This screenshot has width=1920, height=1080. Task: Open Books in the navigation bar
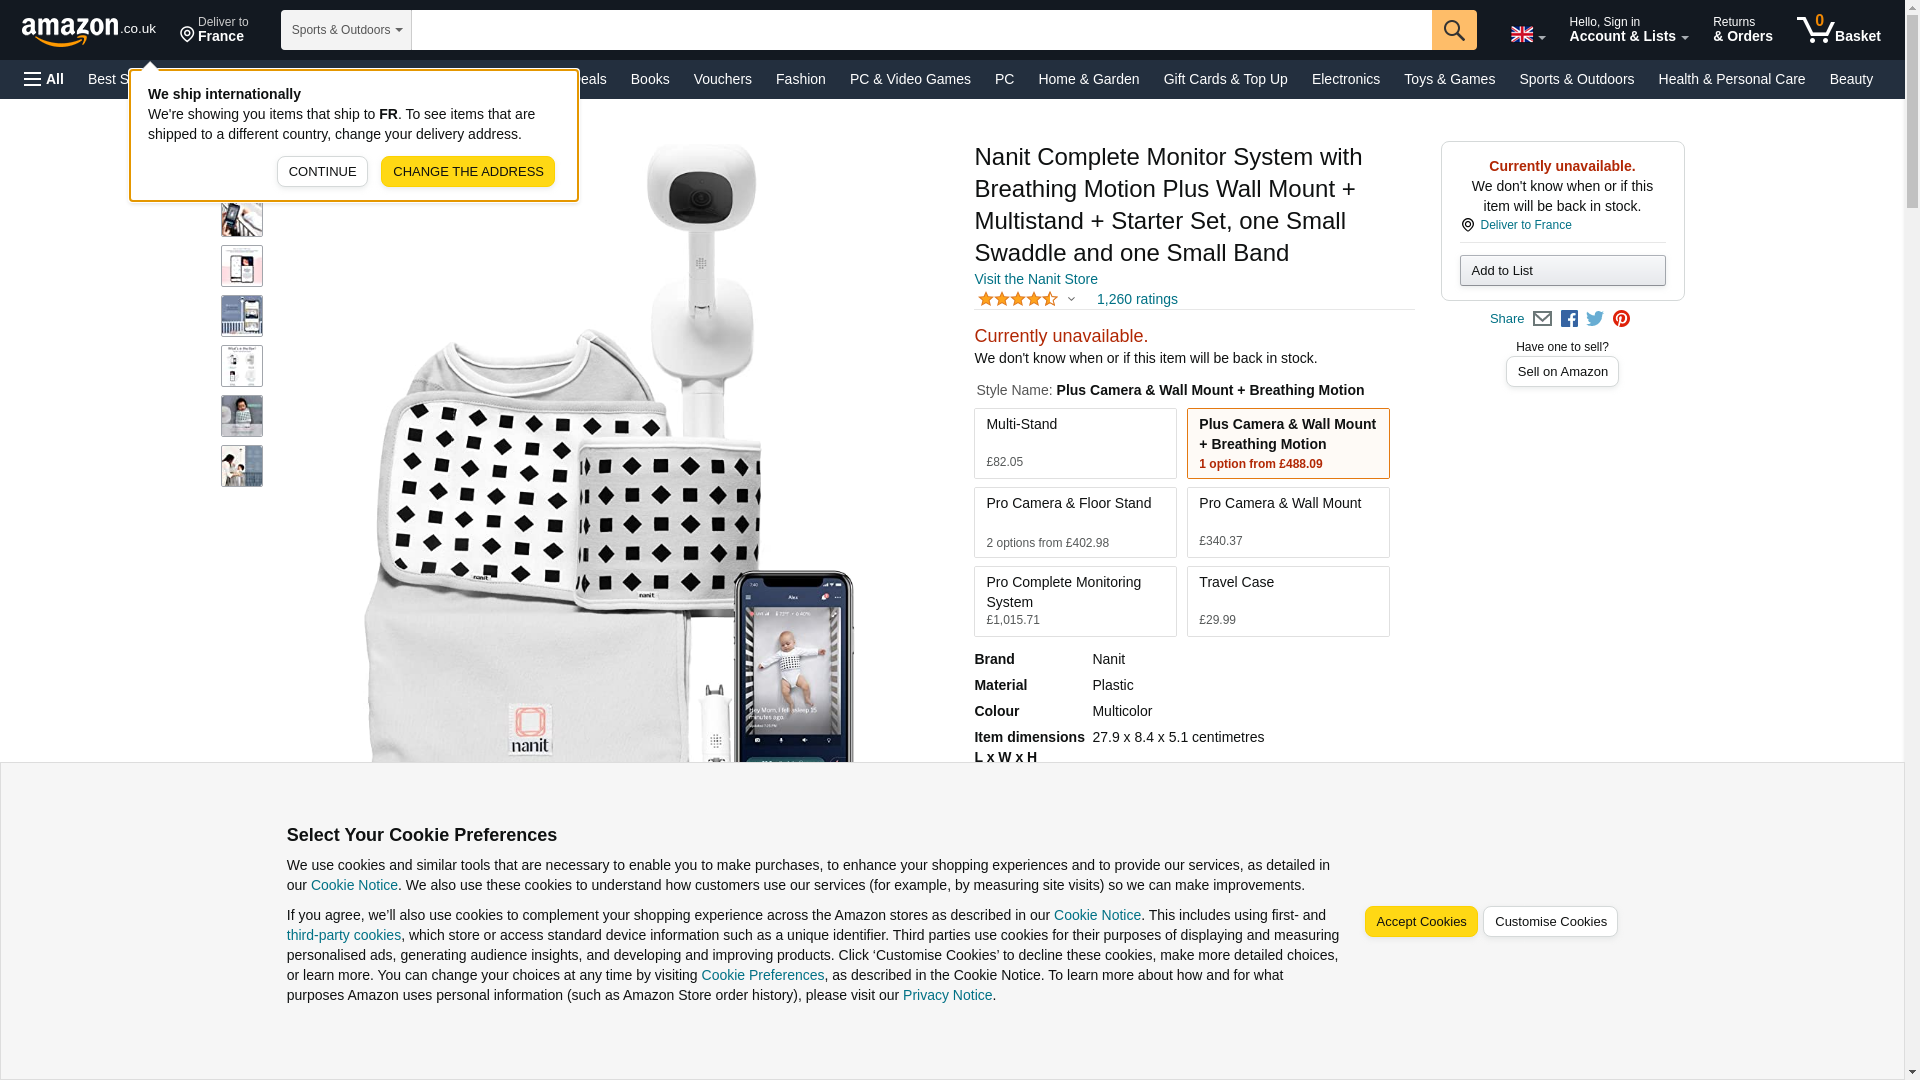650,79
